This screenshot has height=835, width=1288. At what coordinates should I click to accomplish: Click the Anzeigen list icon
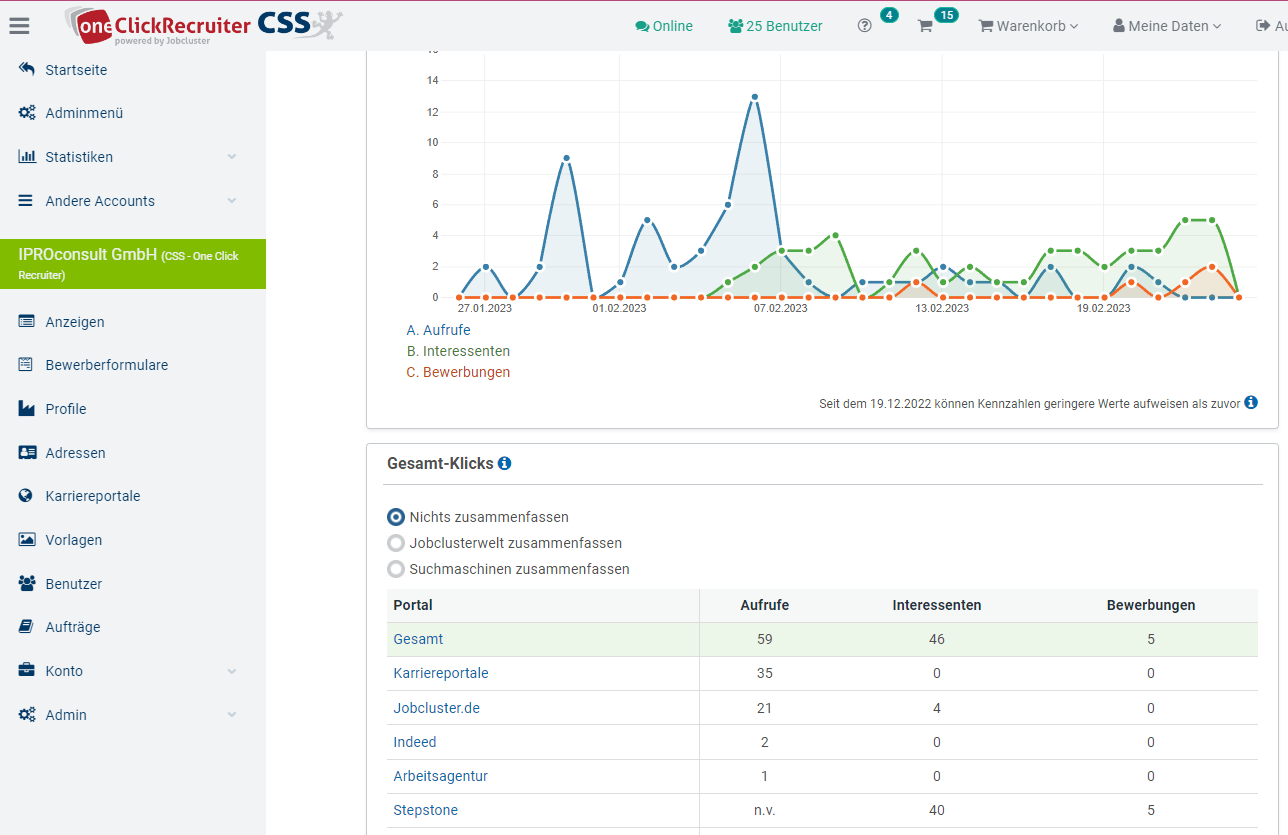pyautogui.click(x=27, y=322)
